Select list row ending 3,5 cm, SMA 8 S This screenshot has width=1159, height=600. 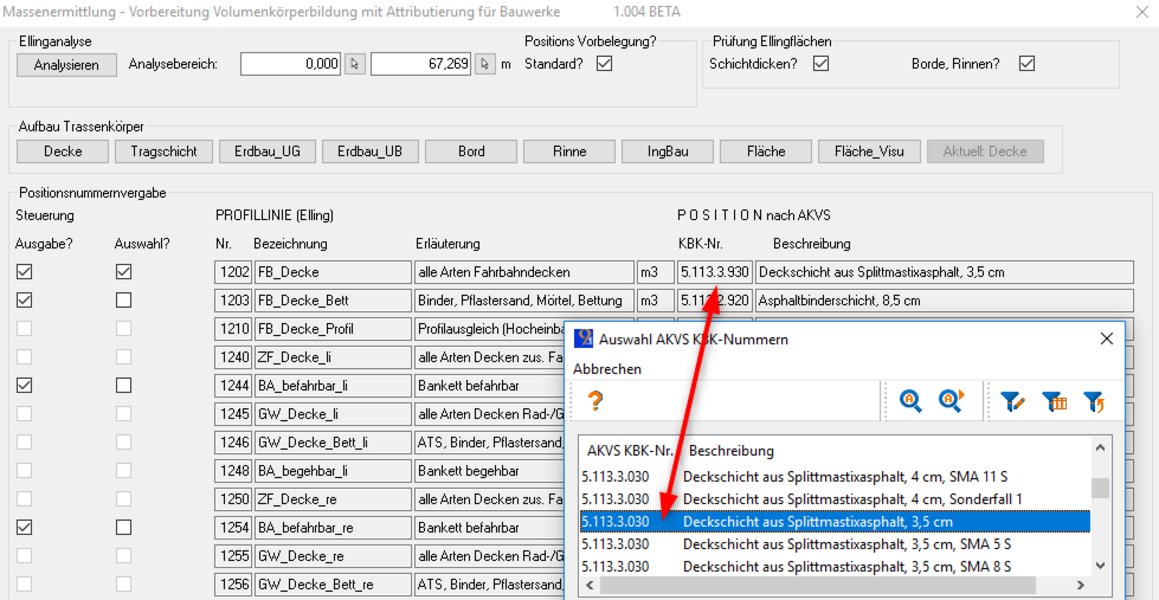(835, 567)
